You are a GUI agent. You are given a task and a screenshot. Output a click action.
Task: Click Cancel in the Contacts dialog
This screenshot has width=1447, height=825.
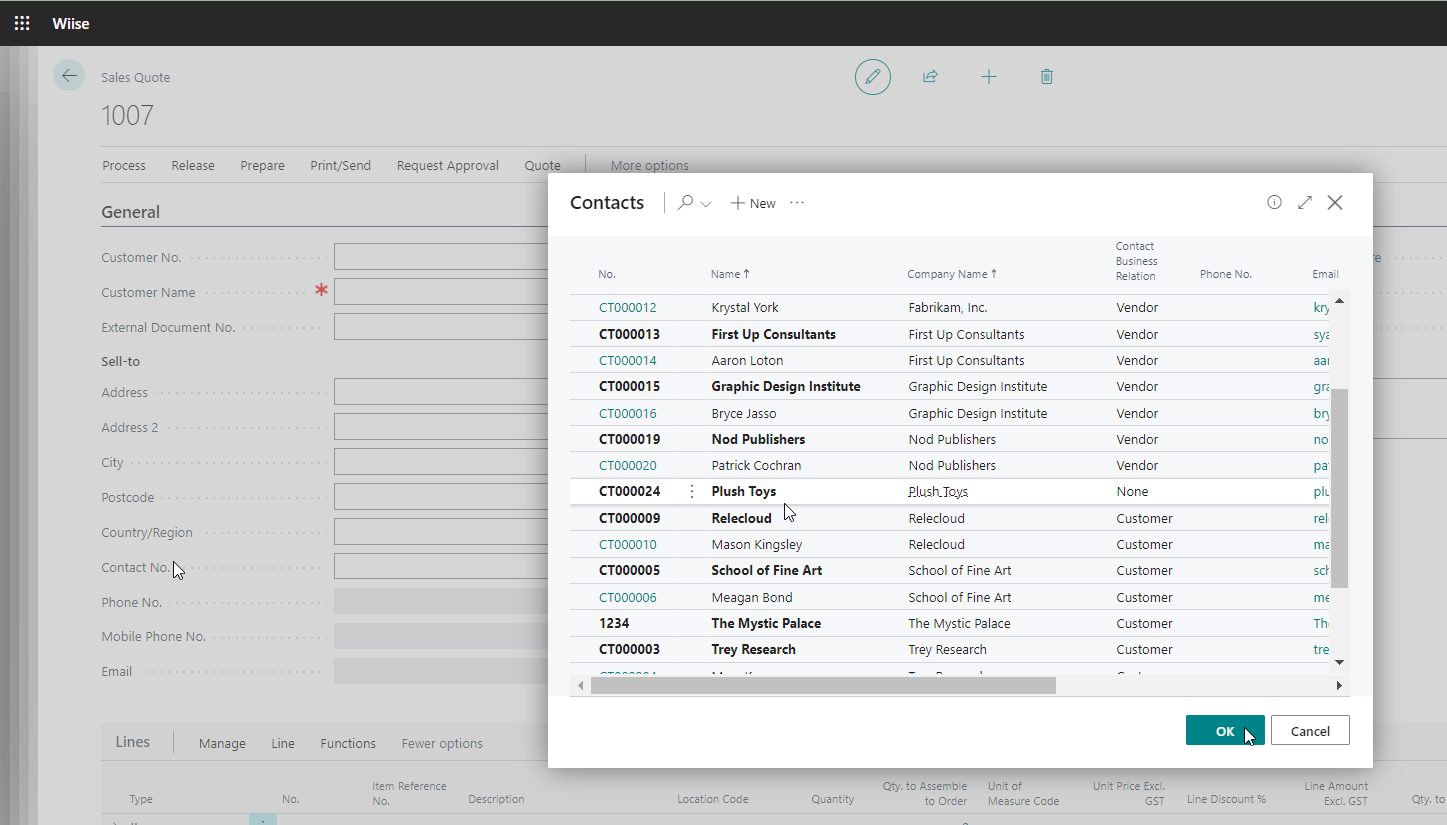(x=1310, y=731)
